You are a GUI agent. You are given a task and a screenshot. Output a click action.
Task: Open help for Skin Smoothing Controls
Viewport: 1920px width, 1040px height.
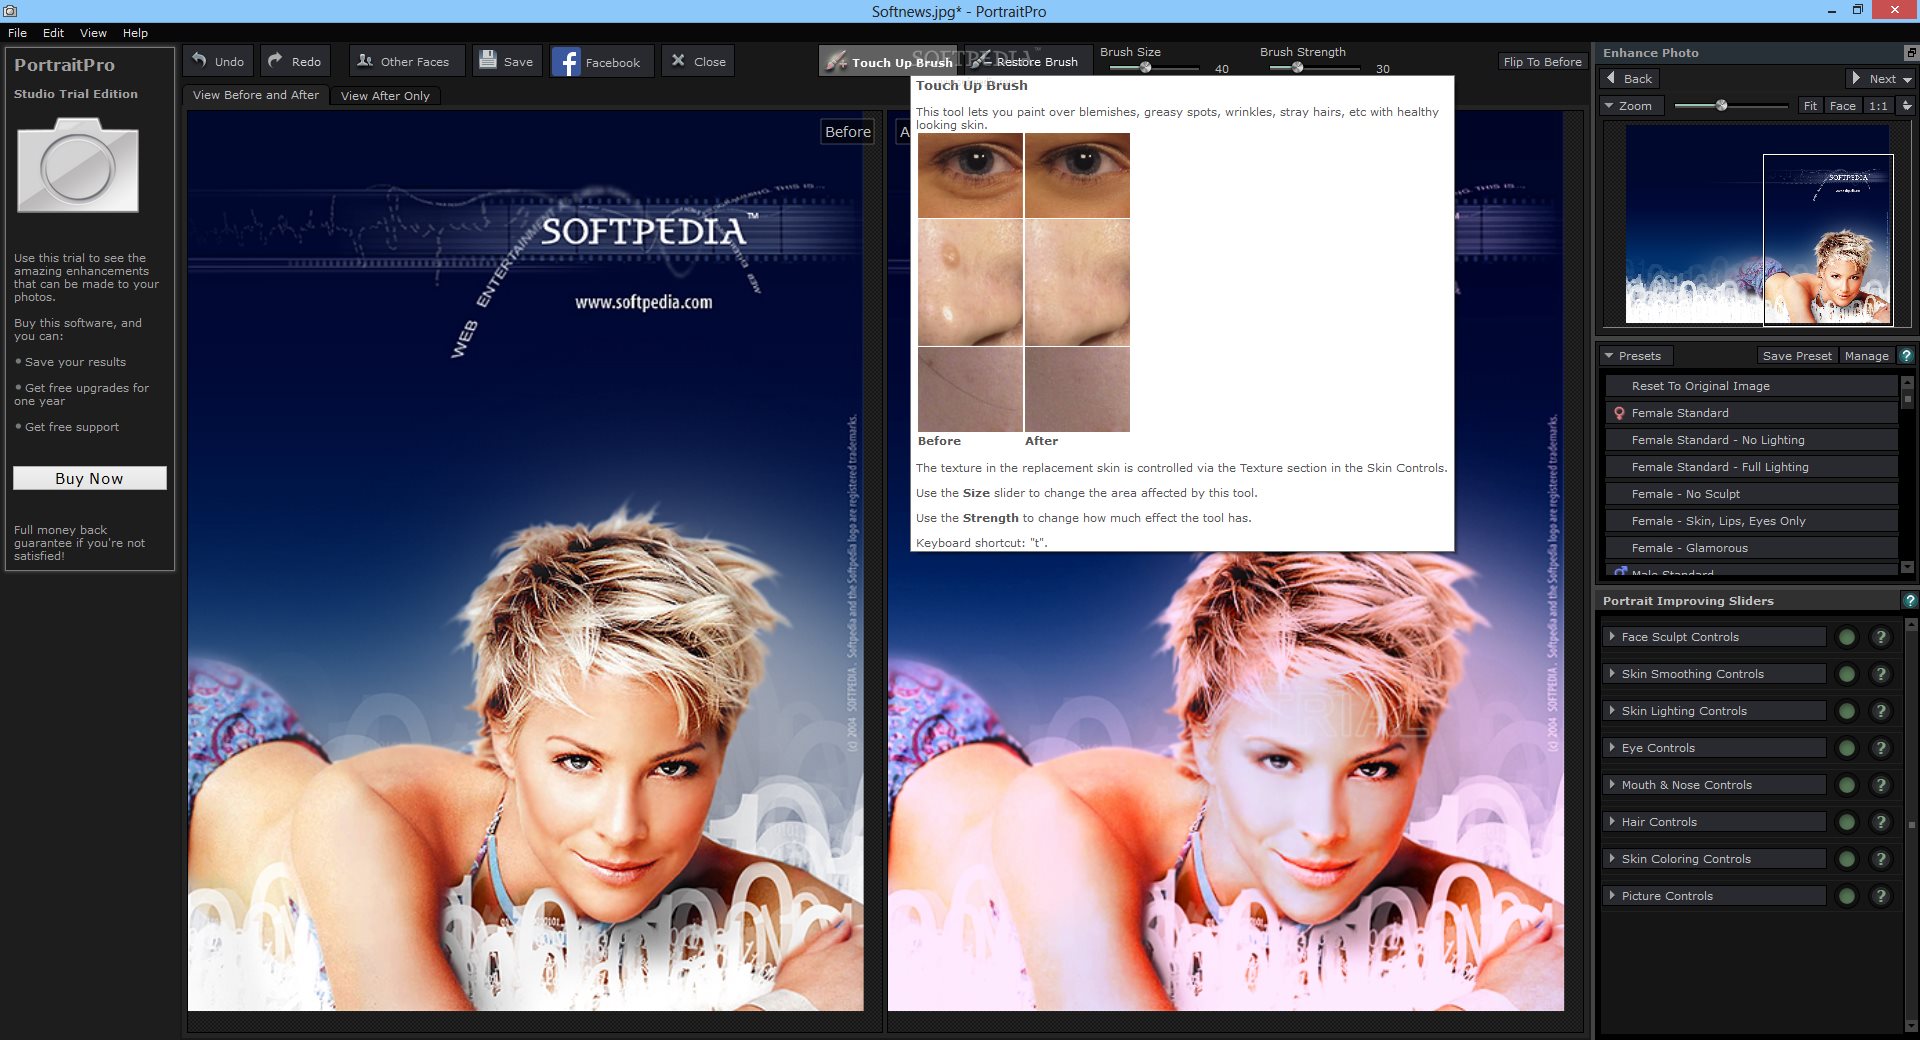pyautogui.click(x=1881, y=674)
